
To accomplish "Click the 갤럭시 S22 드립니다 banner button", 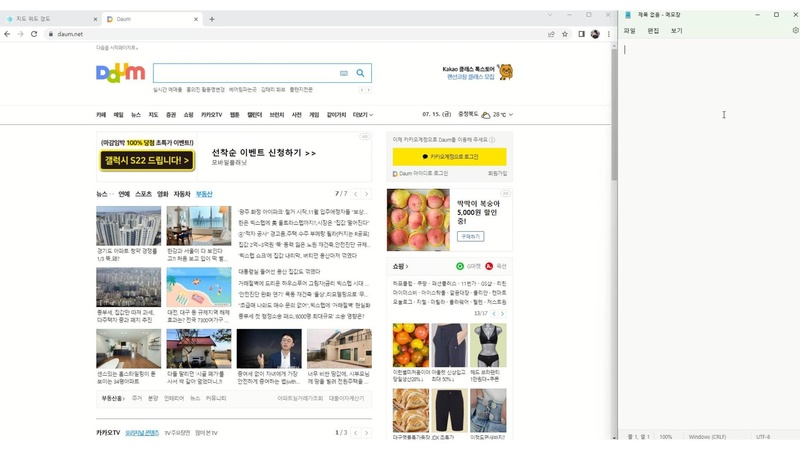I will point(147,161).
